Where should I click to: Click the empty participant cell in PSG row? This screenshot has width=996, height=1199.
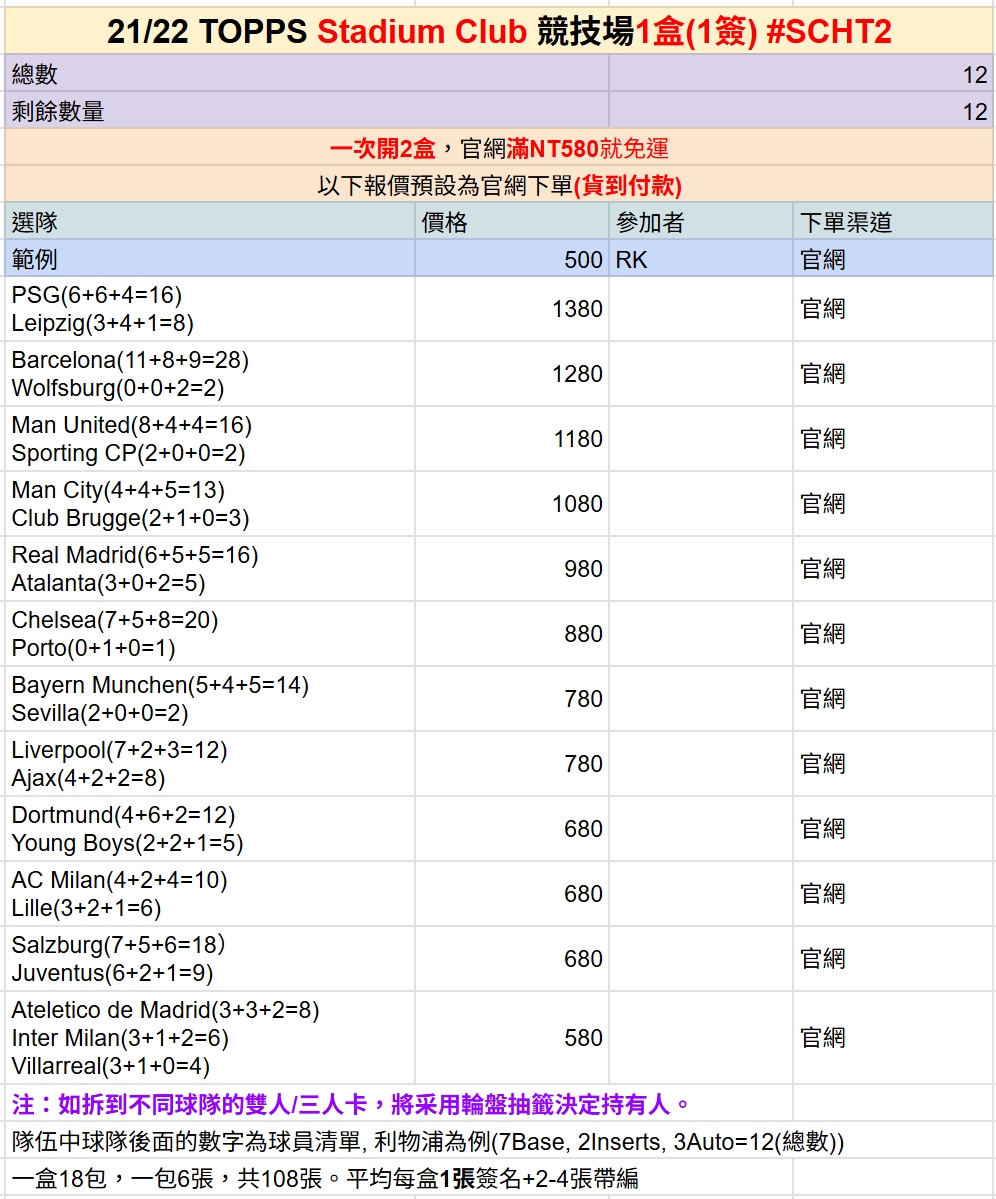[x=701, y=309]
